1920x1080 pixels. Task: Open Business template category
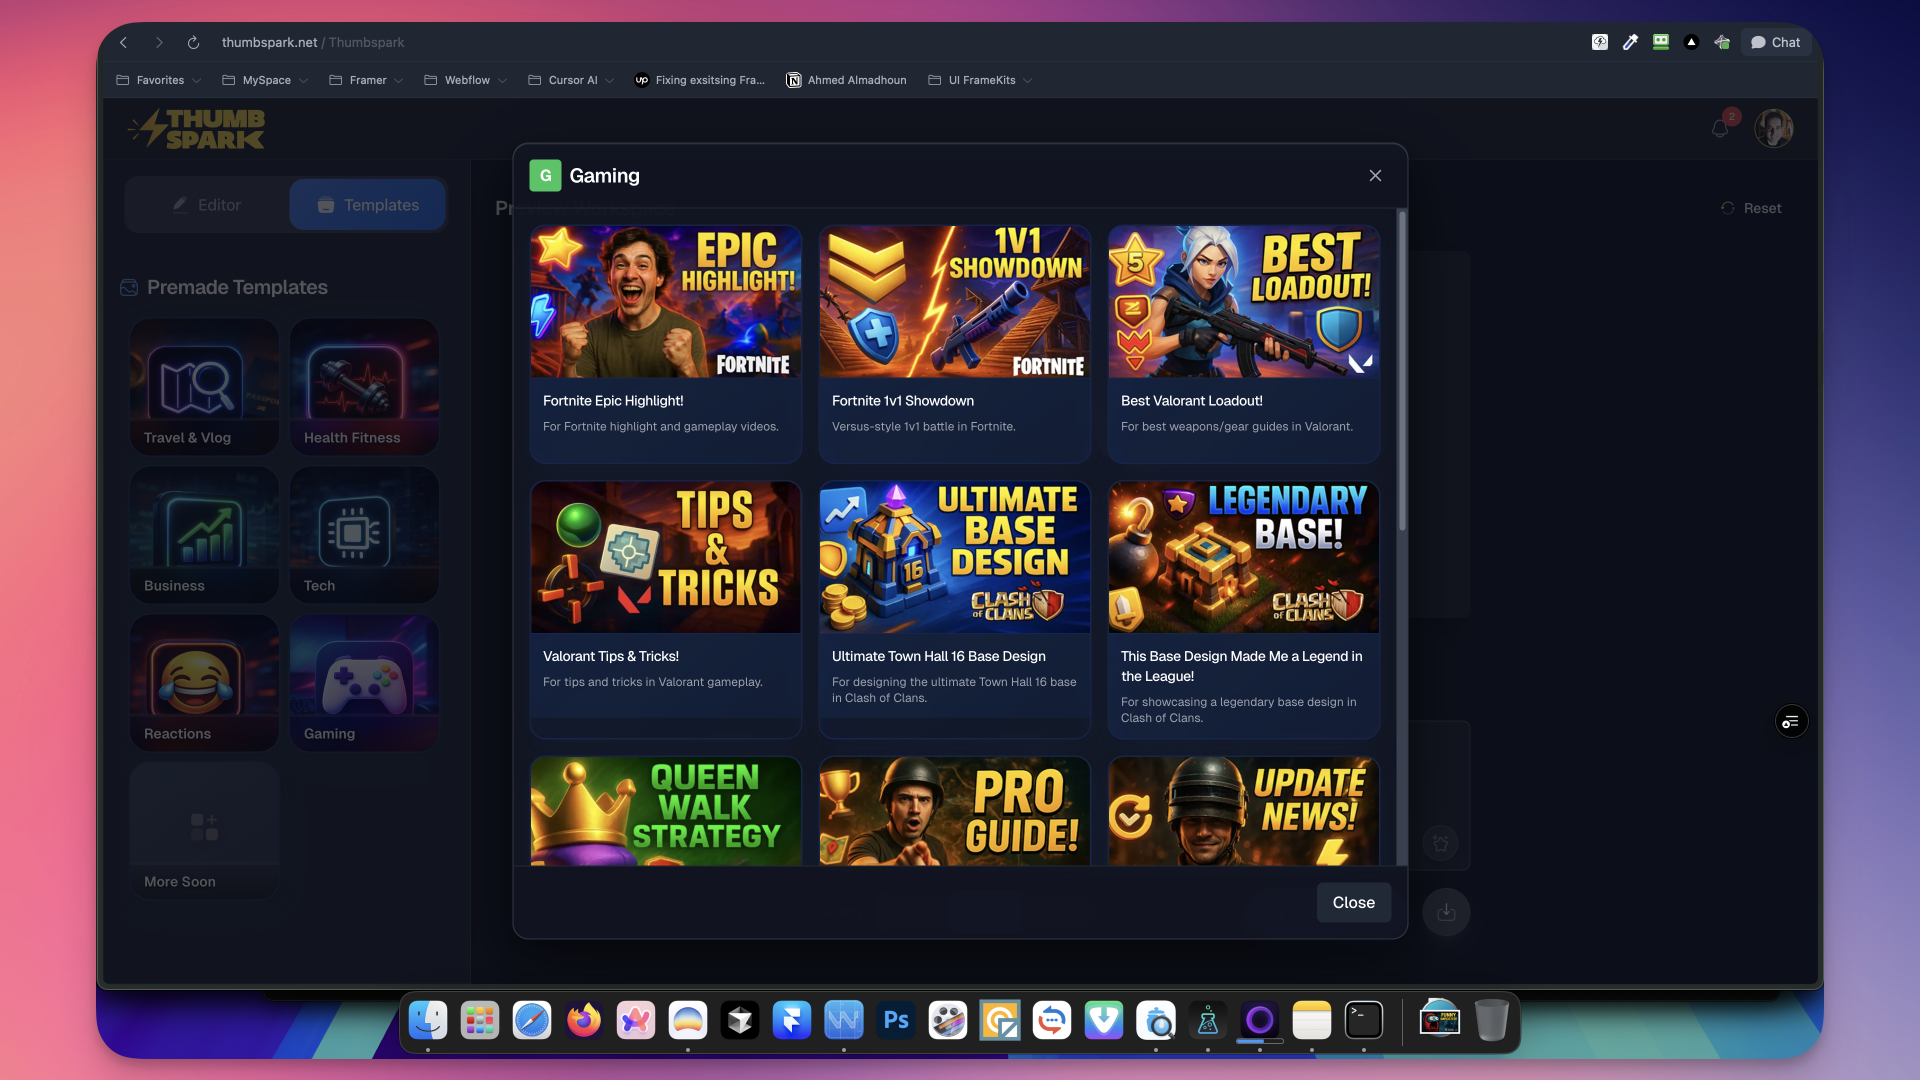(204, 535)
